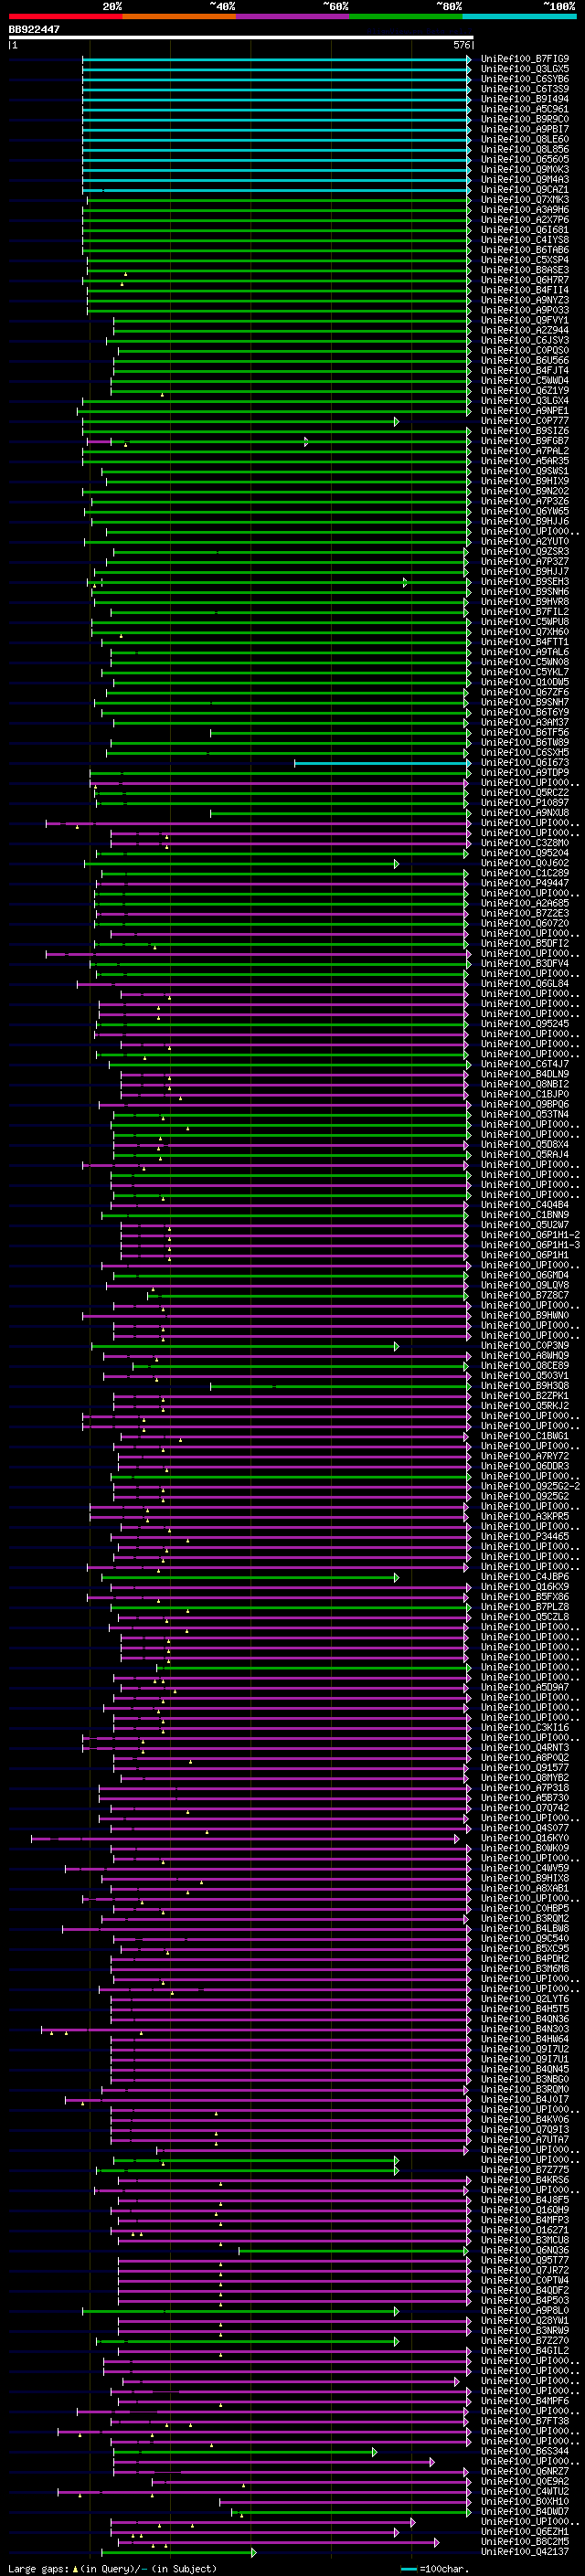The image size is (585, 2576).
Task: Open hit UniRef100_B7FIG9
Action: click(524, 59)
